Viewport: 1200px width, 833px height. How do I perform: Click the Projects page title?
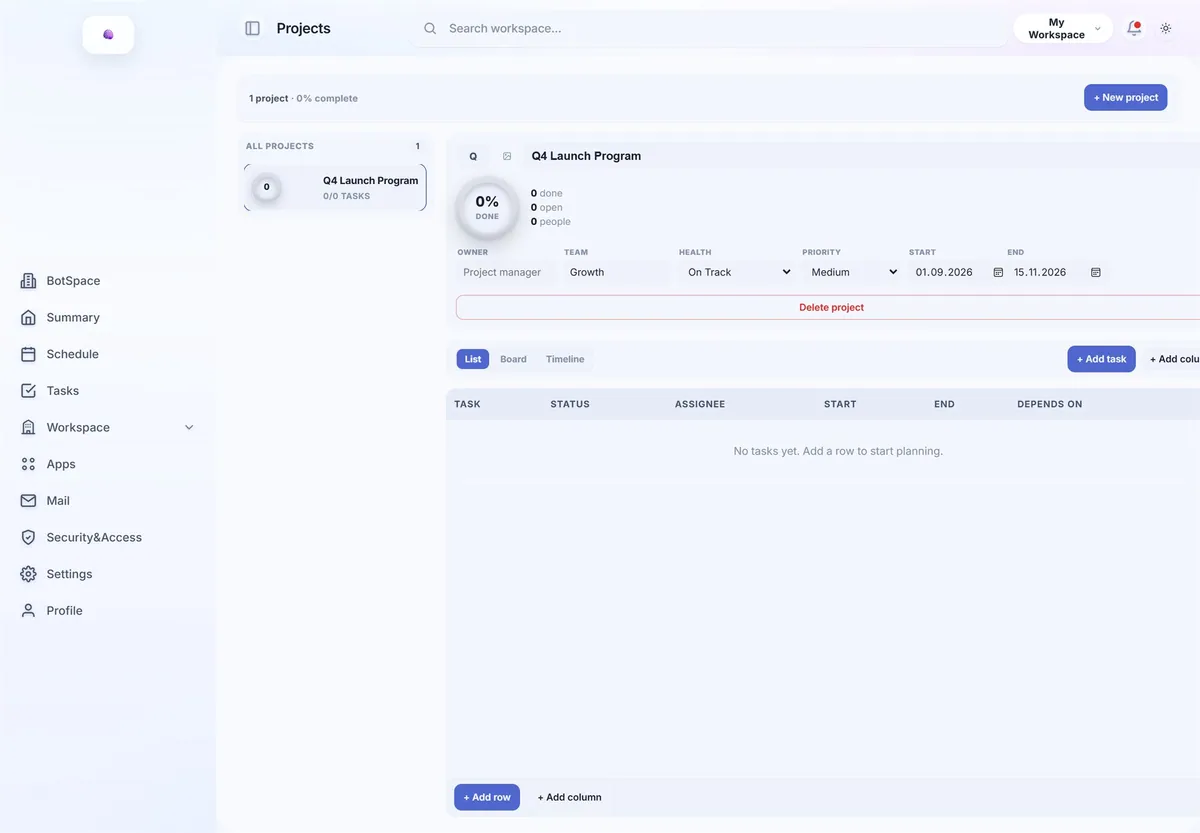click(x=303, y=29)
